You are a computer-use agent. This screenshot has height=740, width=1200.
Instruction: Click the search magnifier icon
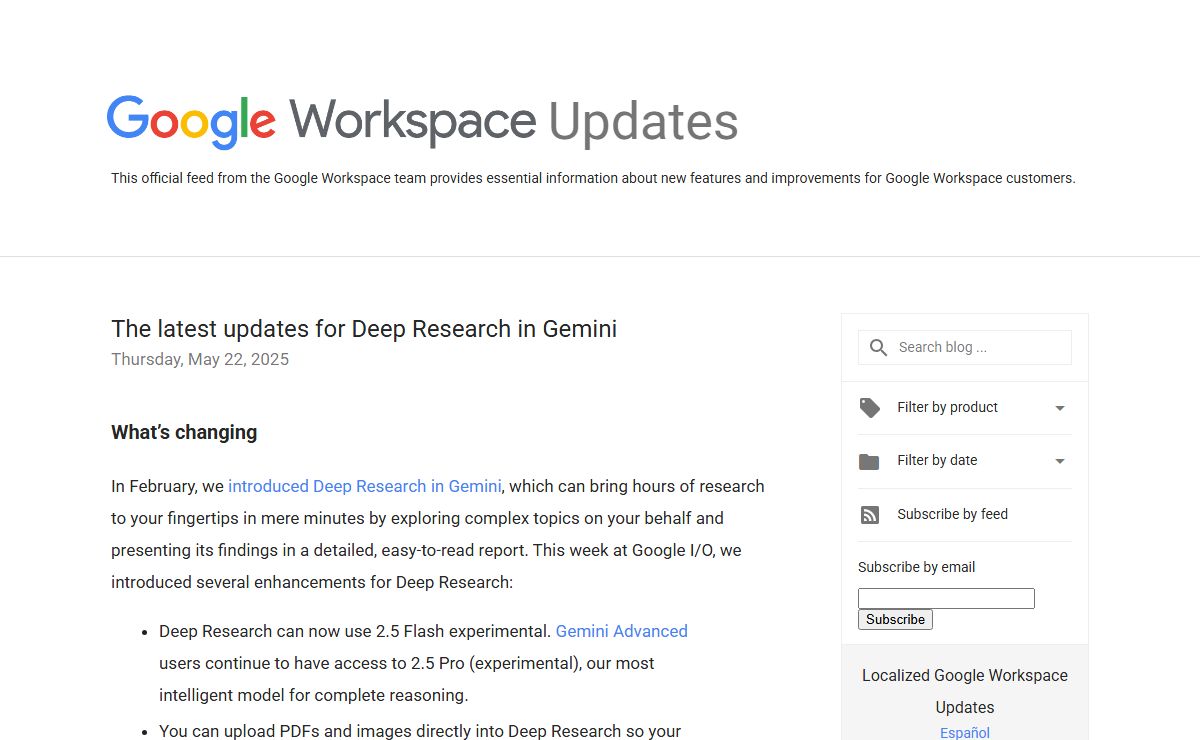pyautogui.click(x=878, y=347)
